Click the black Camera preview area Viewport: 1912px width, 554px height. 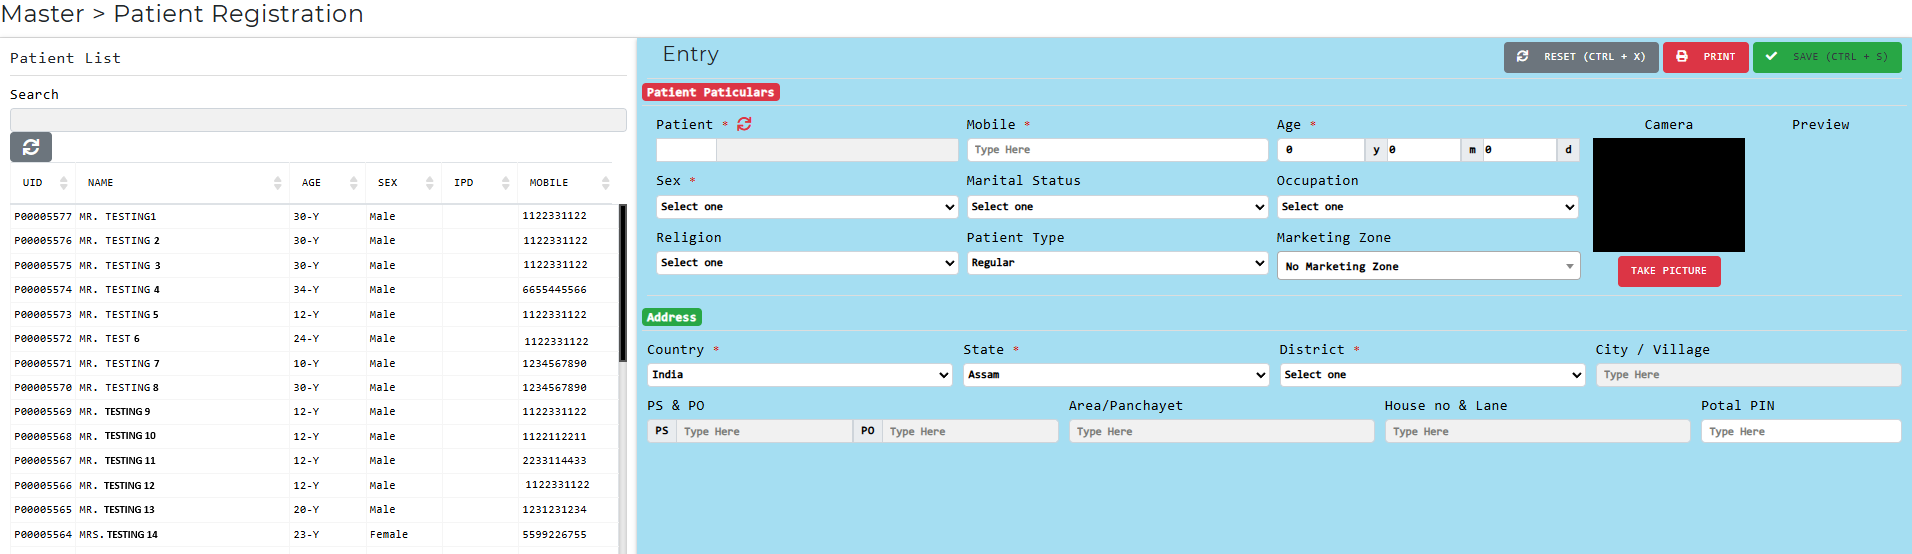1669,195
